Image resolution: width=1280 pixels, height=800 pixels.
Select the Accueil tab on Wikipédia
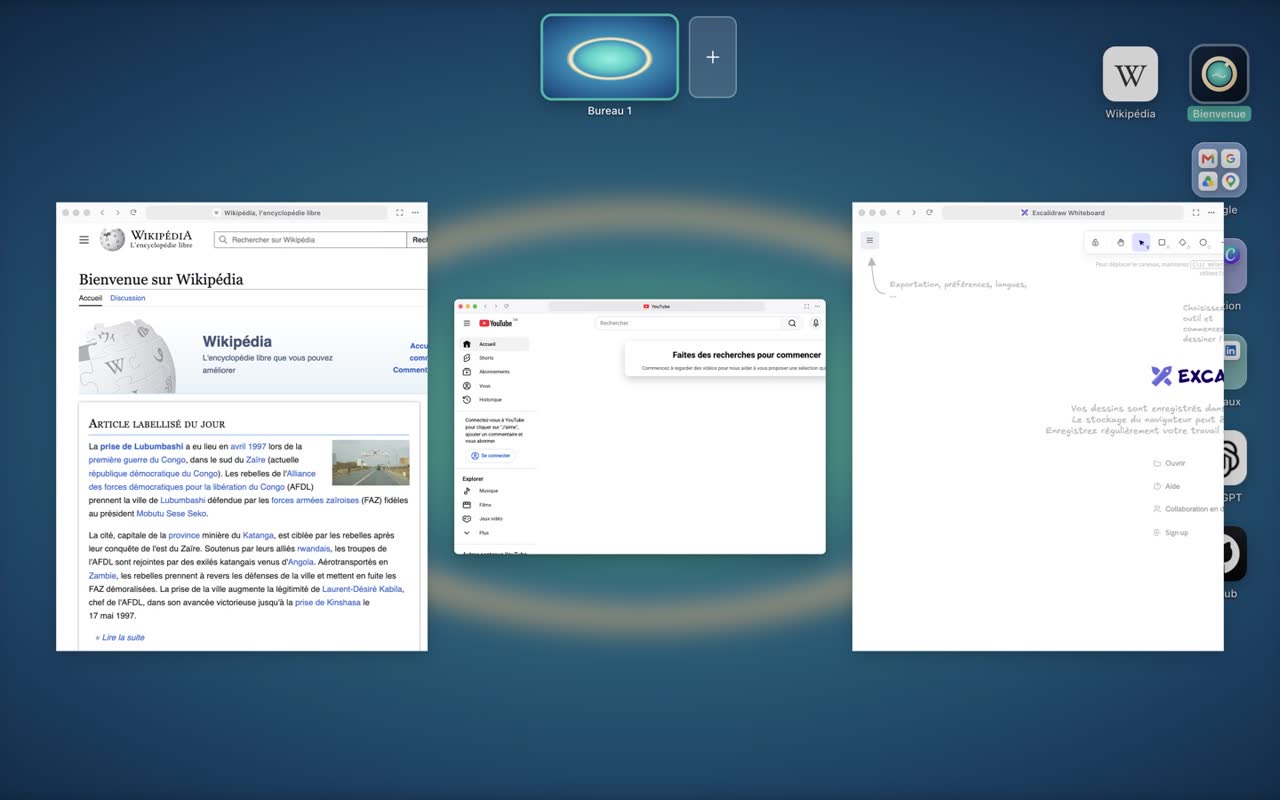tap(90, 298)
